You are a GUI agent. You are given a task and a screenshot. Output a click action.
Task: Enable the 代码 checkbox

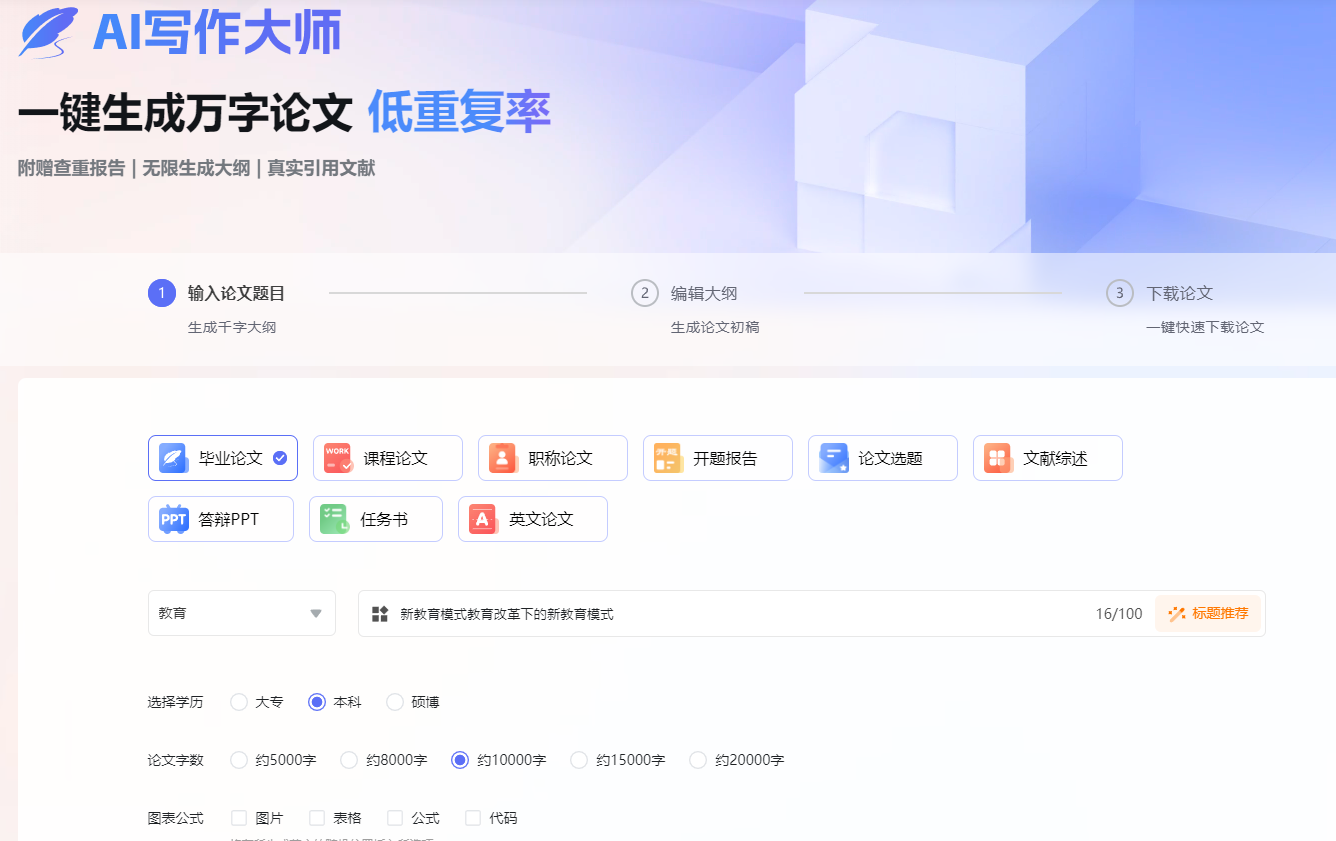coord(473,818)
